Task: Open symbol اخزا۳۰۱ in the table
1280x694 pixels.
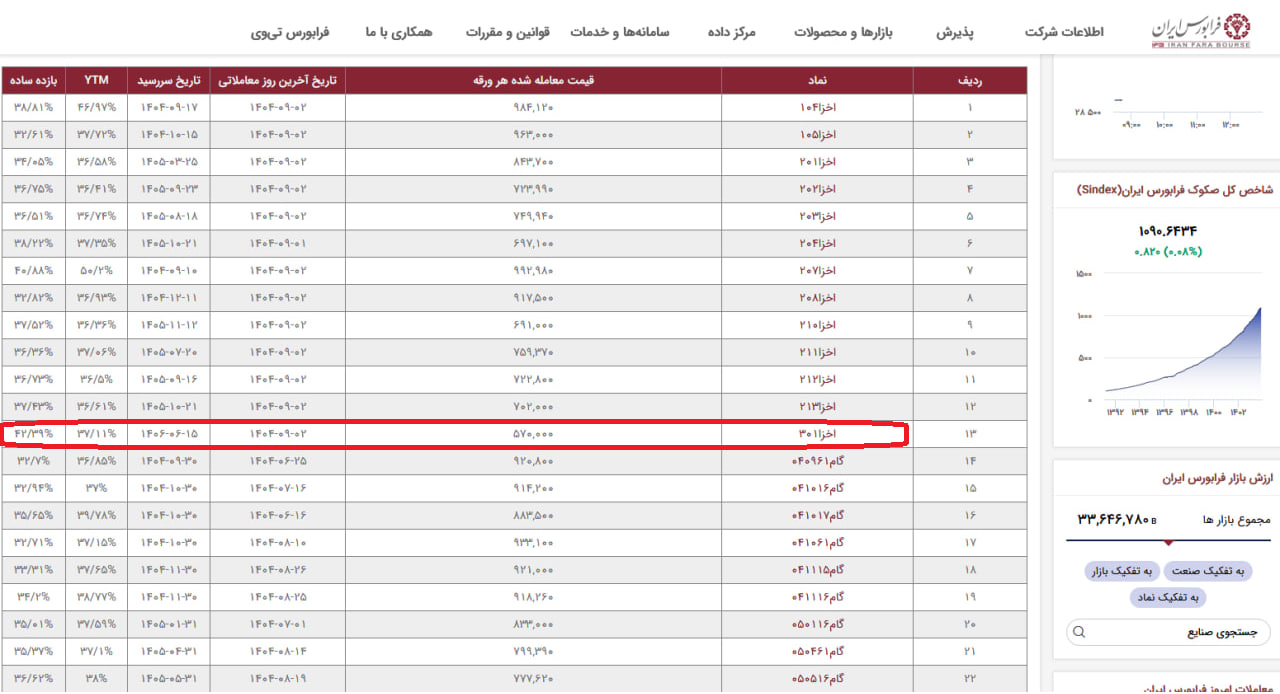Action: (x=816, y=434)
